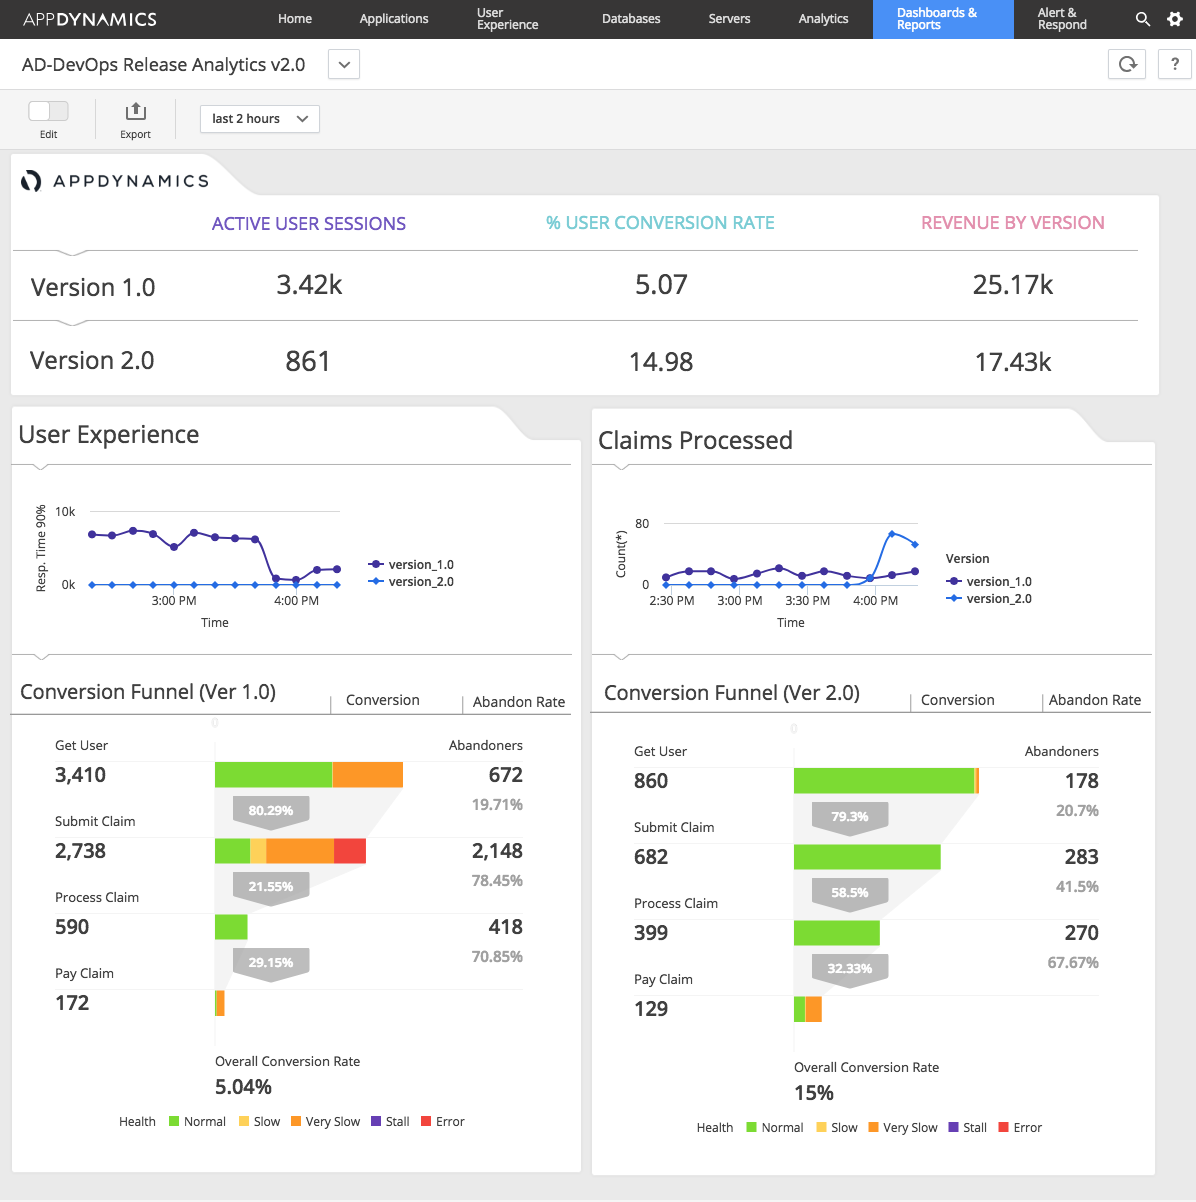Click the 58.5% conversion badge

(850, 893)
